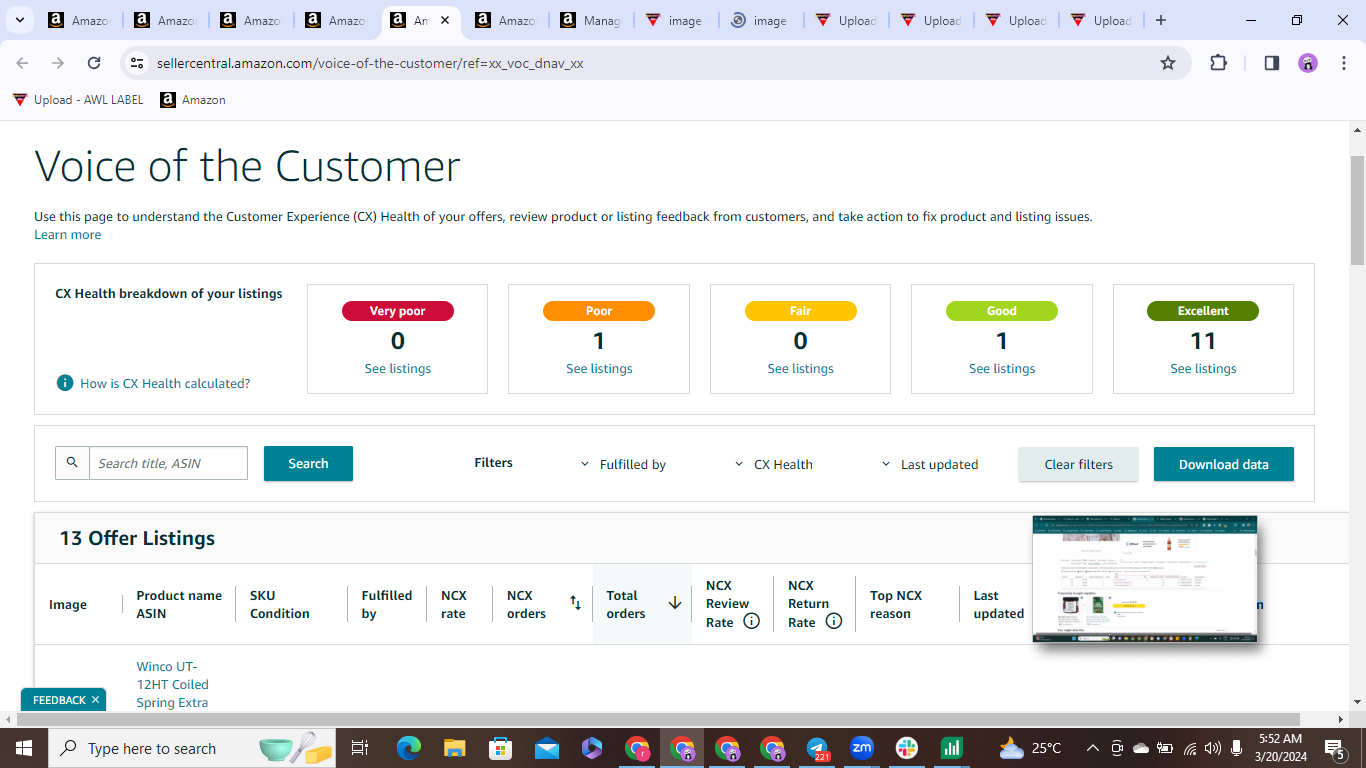This screenshot has width=1366, height=768.
Task: Open the Upload - AWL LABEL bookmark
Action: (x=78, y=100)
